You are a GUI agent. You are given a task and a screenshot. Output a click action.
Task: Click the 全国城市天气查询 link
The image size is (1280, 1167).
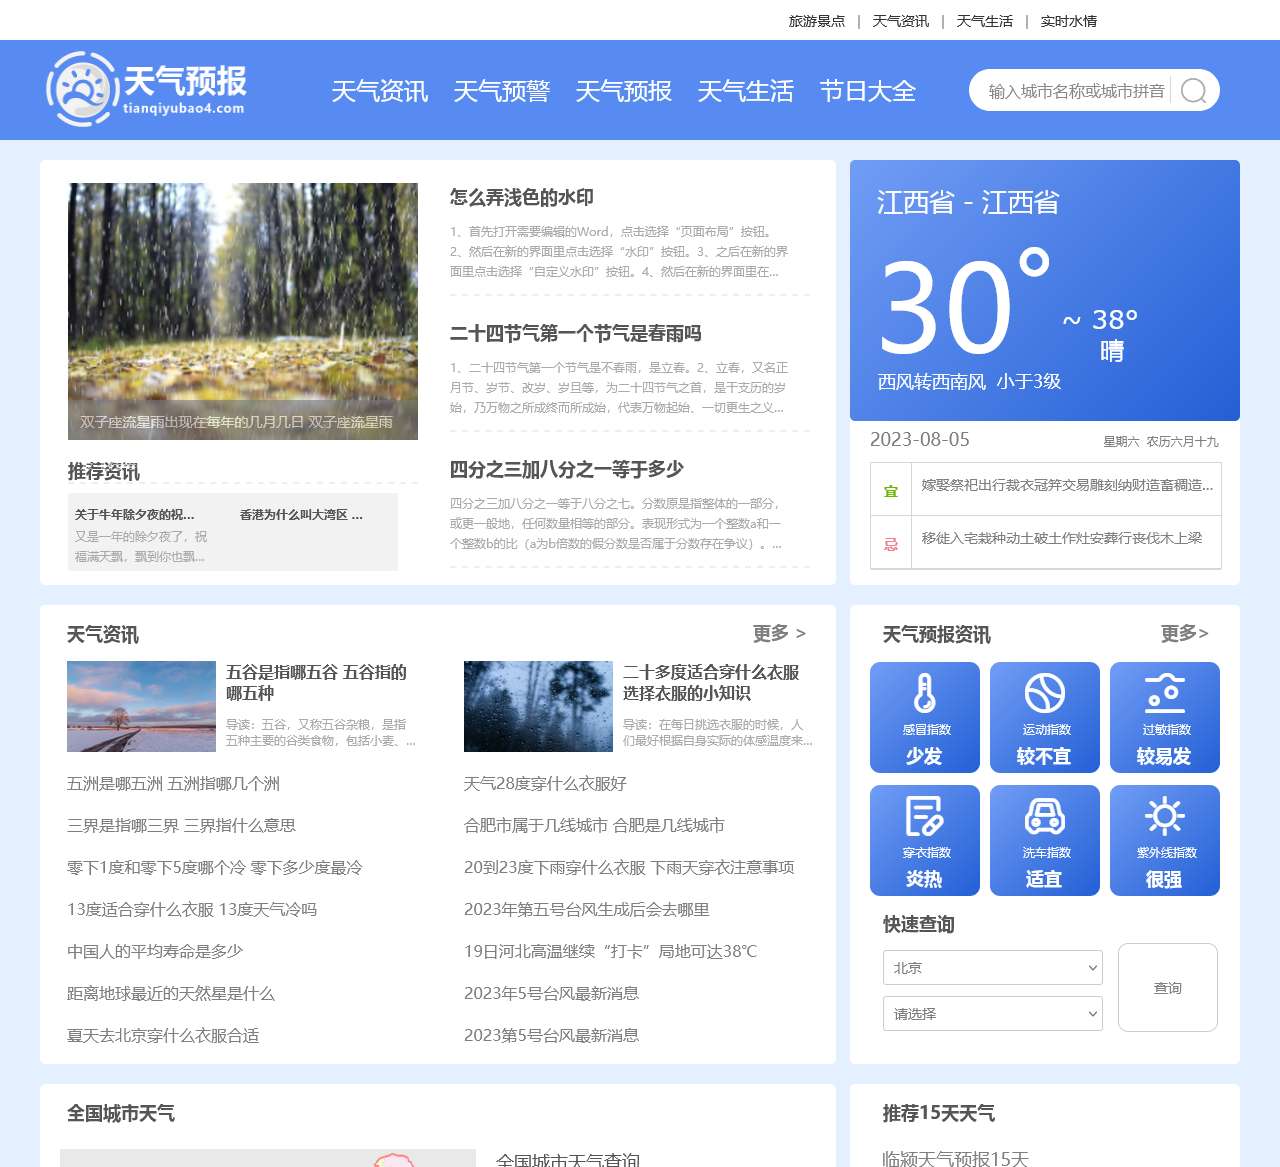point(568,1159)
